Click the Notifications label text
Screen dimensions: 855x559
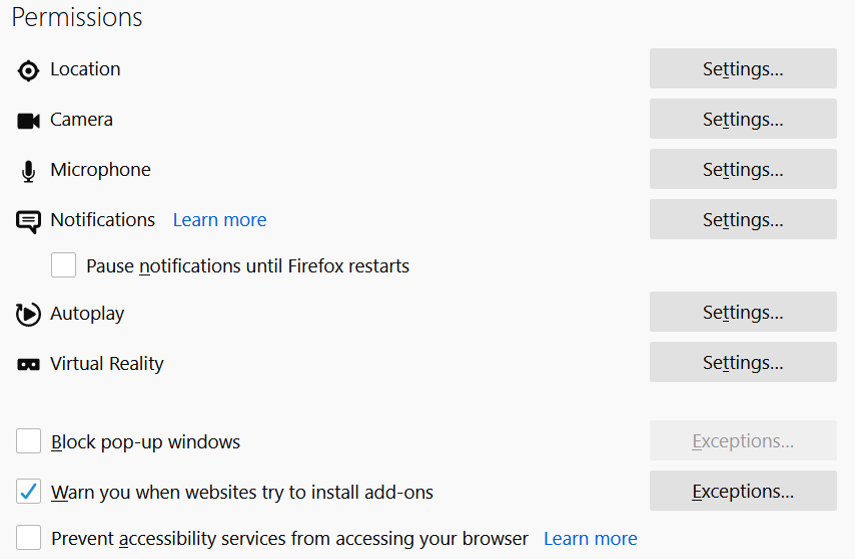click(x=103, y=220)
